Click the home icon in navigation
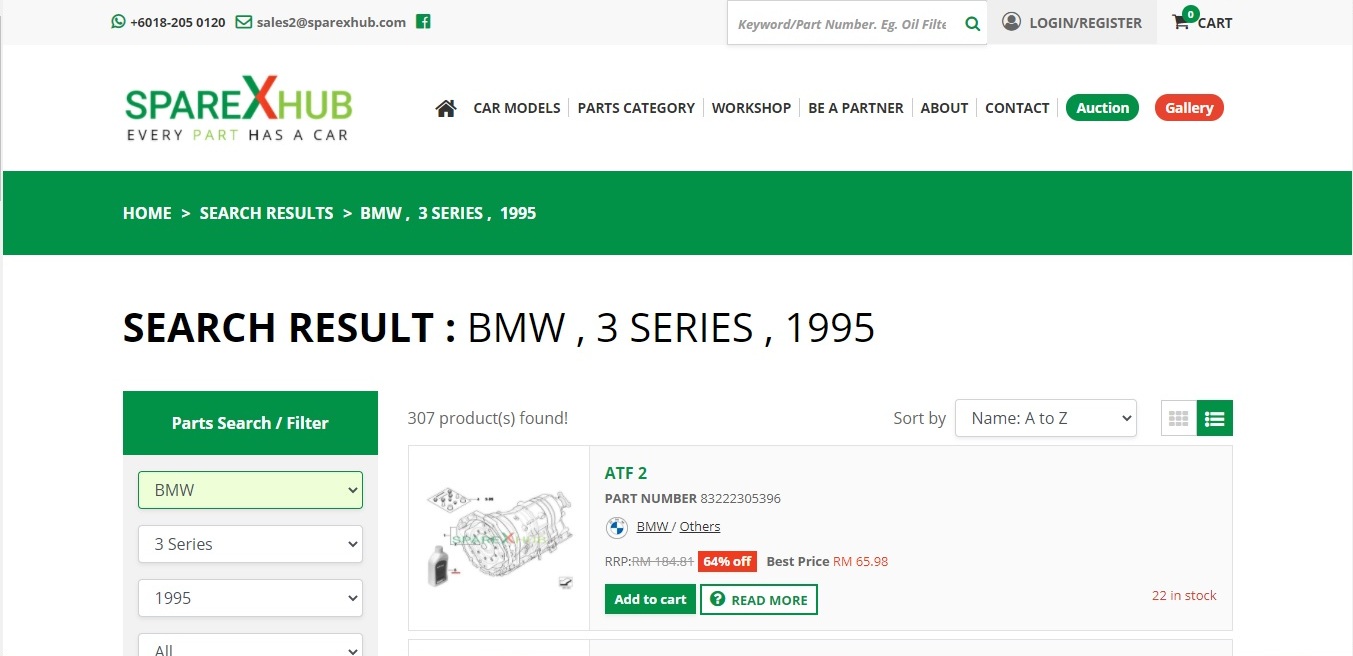Viewport: 1353px width, 656px height. pos(446,108)
